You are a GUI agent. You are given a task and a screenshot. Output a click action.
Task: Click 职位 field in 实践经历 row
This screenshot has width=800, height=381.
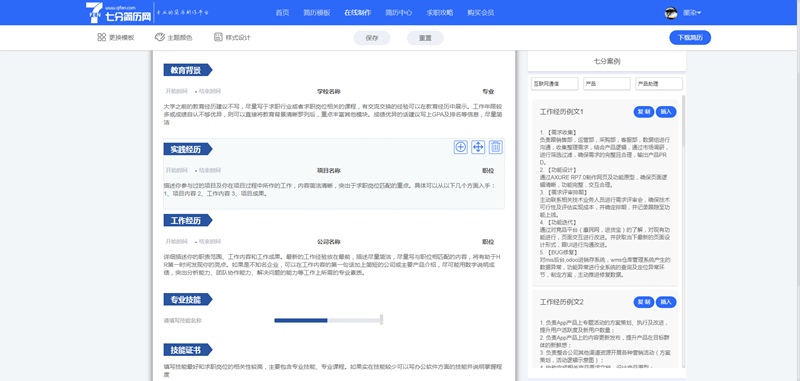pyautogui.click(x=488, y=170)
